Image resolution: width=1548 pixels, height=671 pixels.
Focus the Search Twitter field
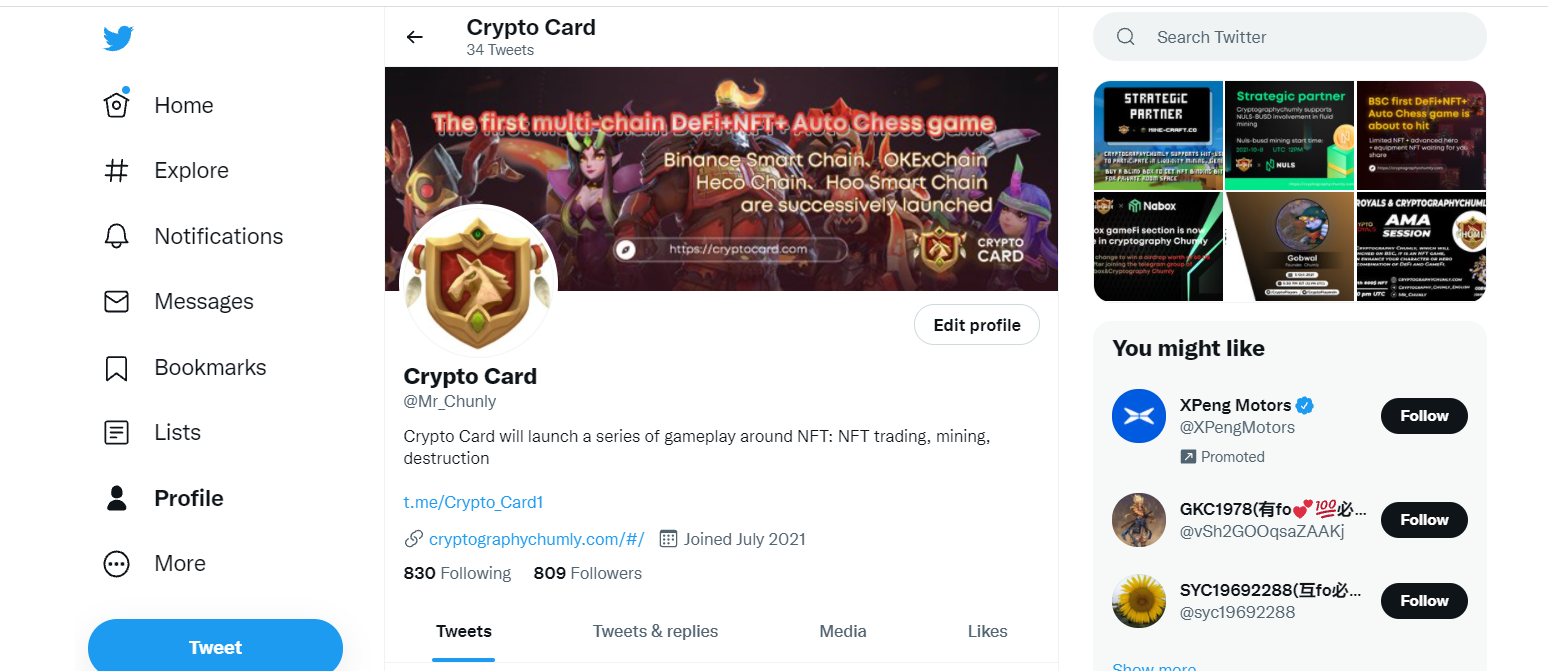pyautogui.click(x=1290, y=37)
